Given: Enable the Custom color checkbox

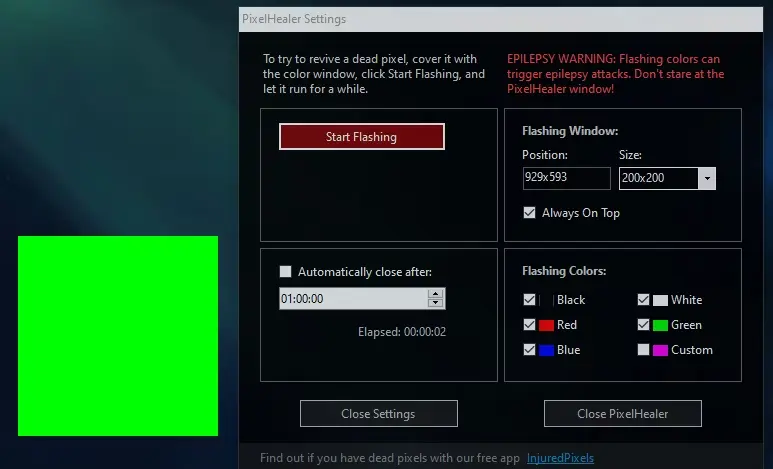Looking at the screenshot, I should (x=643, y=350).
